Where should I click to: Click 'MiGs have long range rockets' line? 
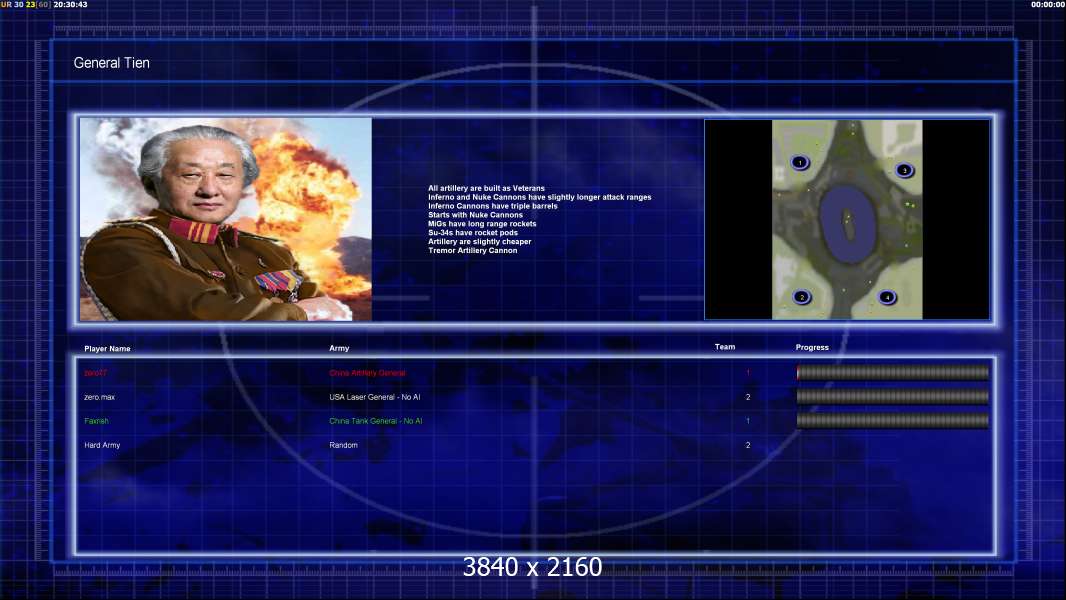coord(482,224)
